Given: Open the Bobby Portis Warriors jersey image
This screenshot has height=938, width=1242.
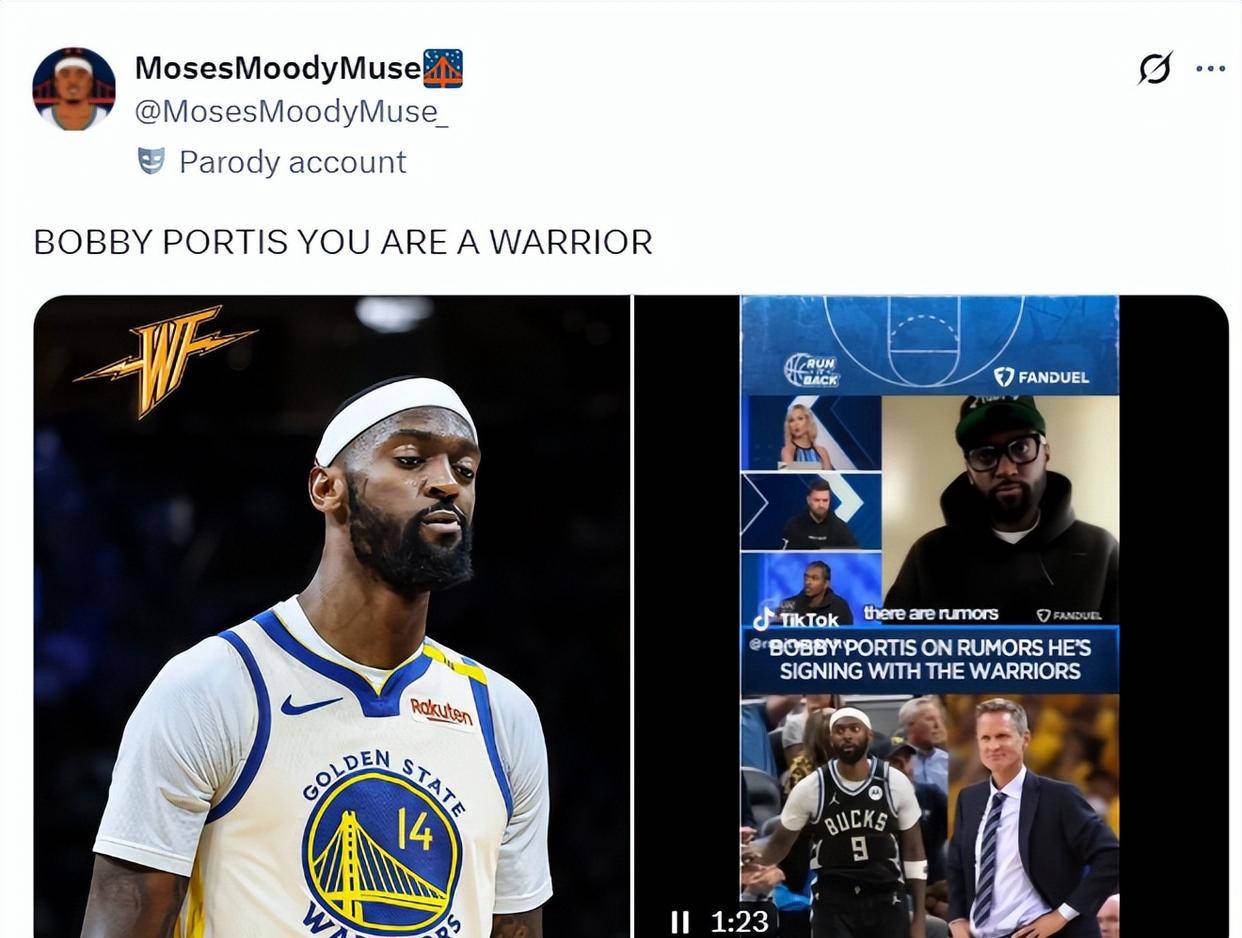Looking at the screenshot, I should coord(332,616).
